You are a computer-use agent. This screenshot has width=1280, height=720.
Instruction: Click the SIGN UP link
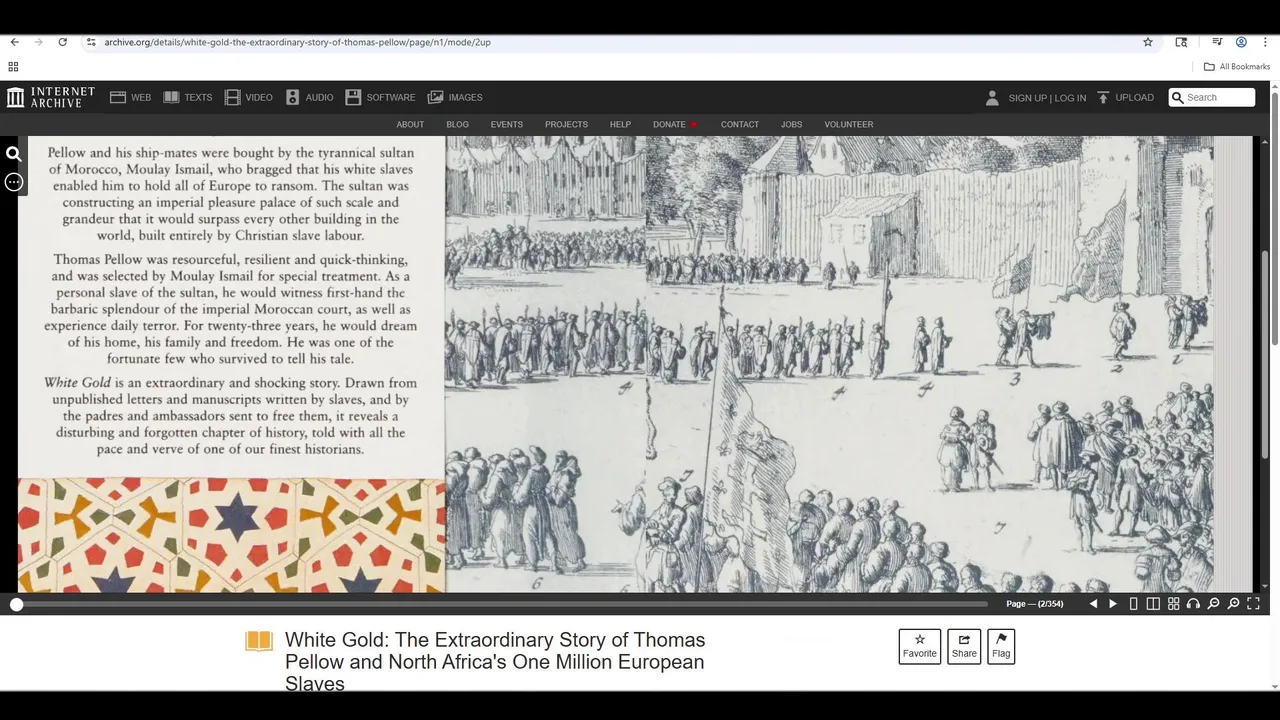[x=1027, y=98]
